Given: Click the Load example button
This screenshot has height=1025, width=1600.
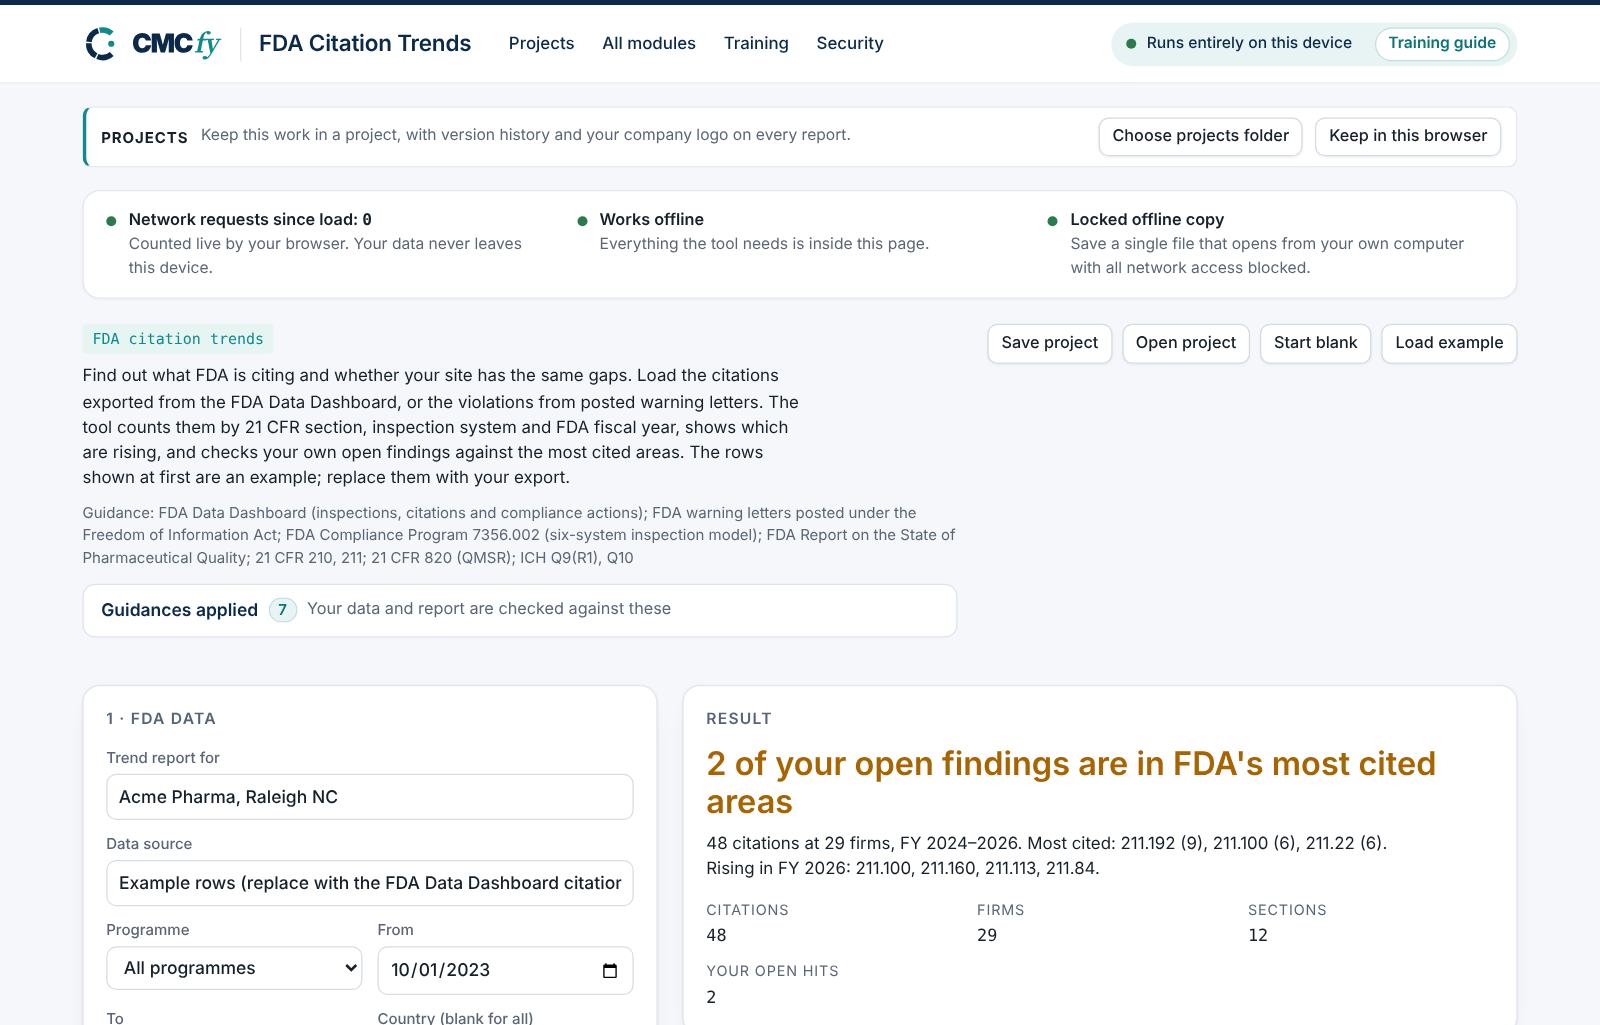Looking at the screenshot, I should coord(1449,343).
